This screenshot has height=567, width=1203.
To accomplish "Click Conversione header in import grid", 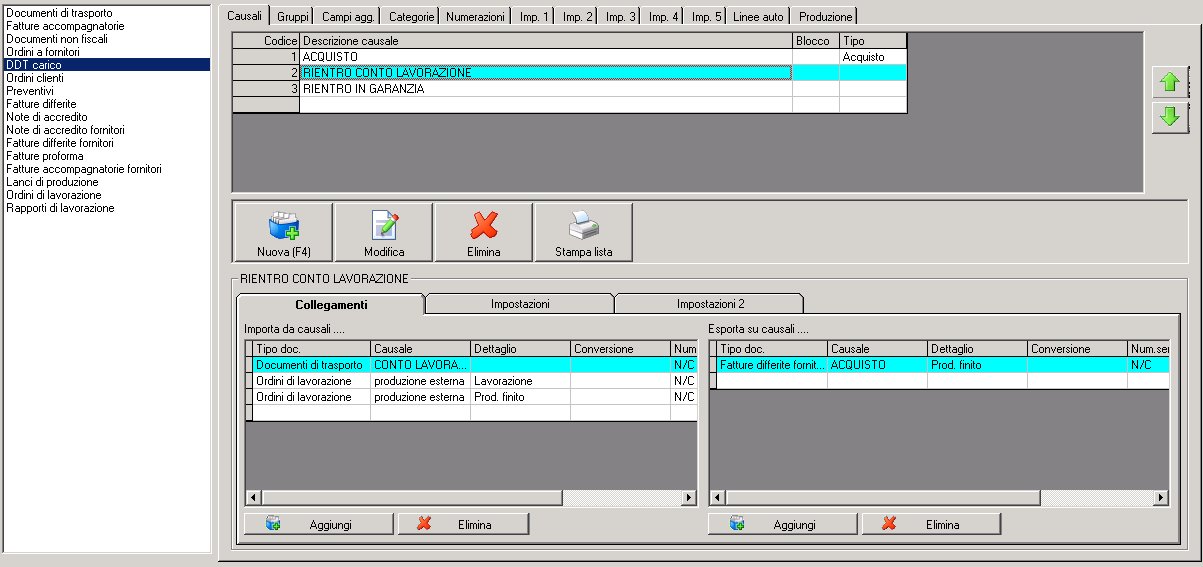I will click(620, 349).
